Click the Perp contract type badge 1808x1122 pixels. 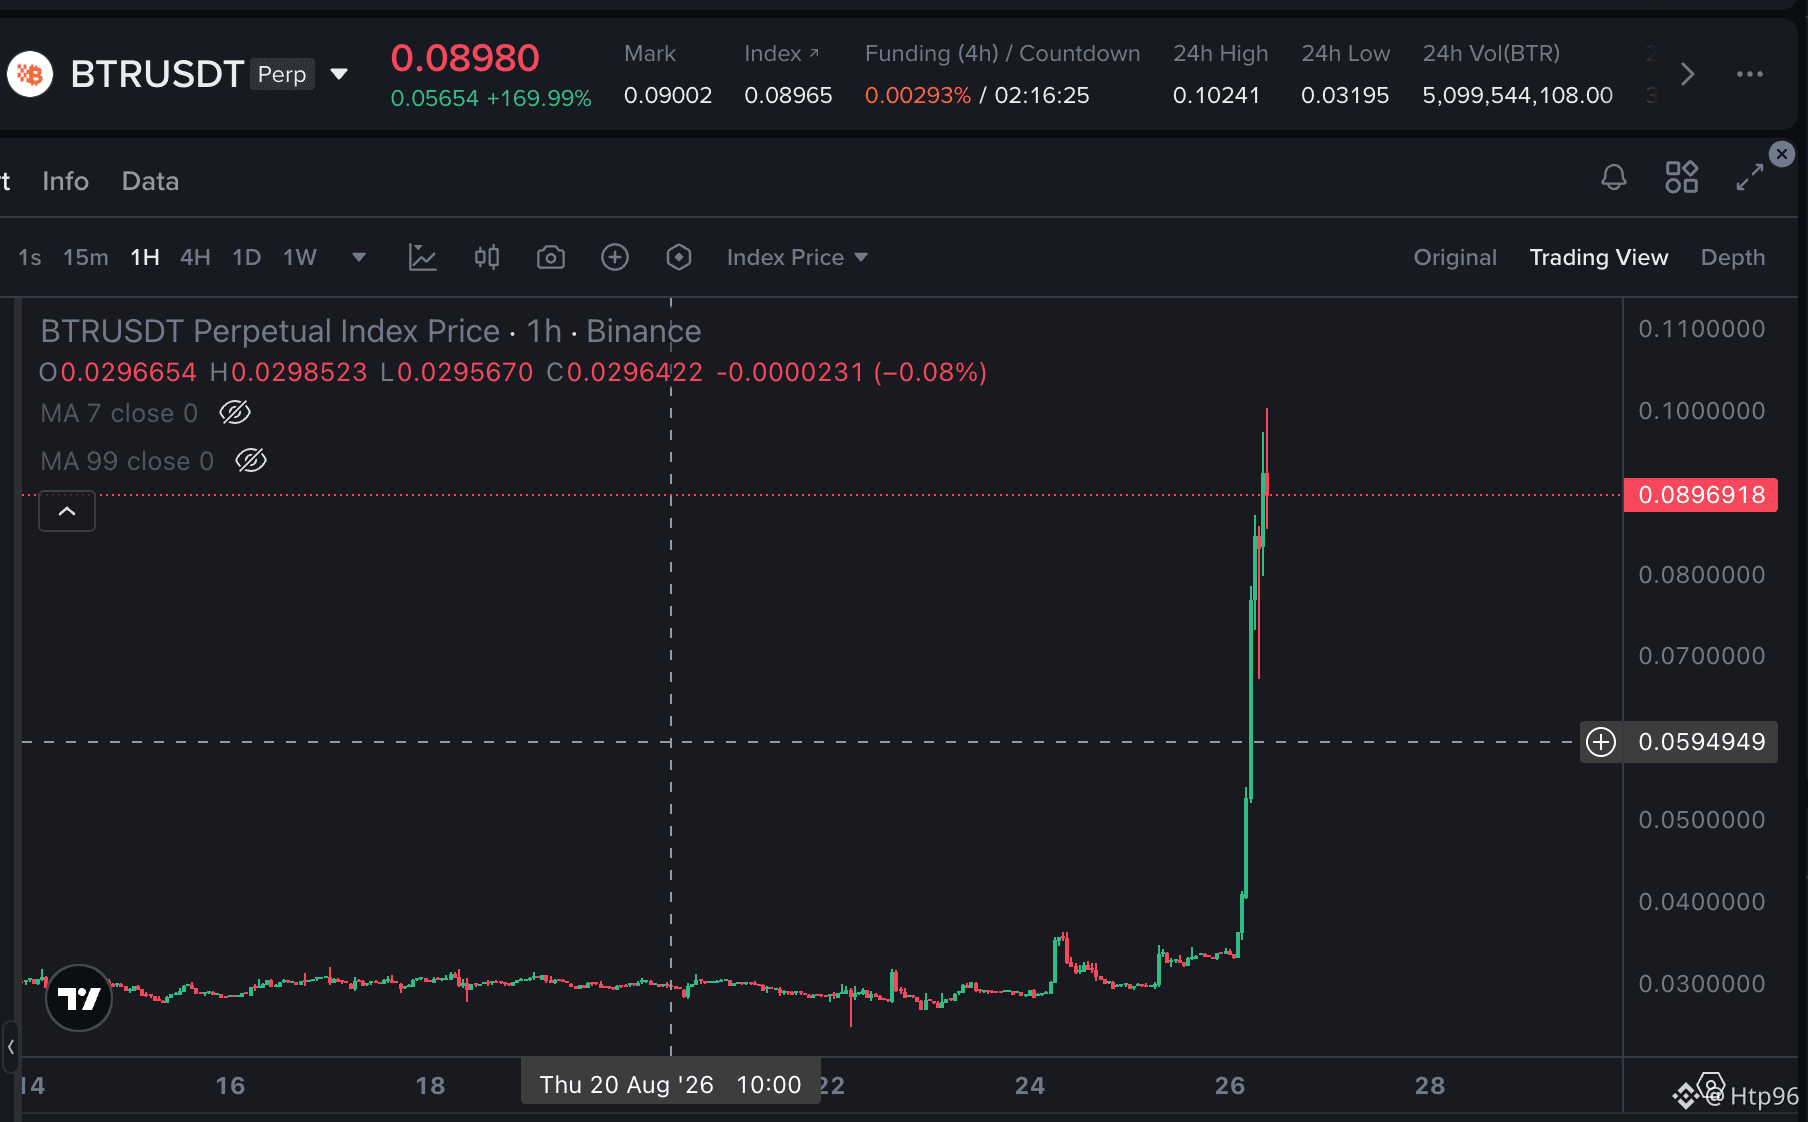coord(282,74)
